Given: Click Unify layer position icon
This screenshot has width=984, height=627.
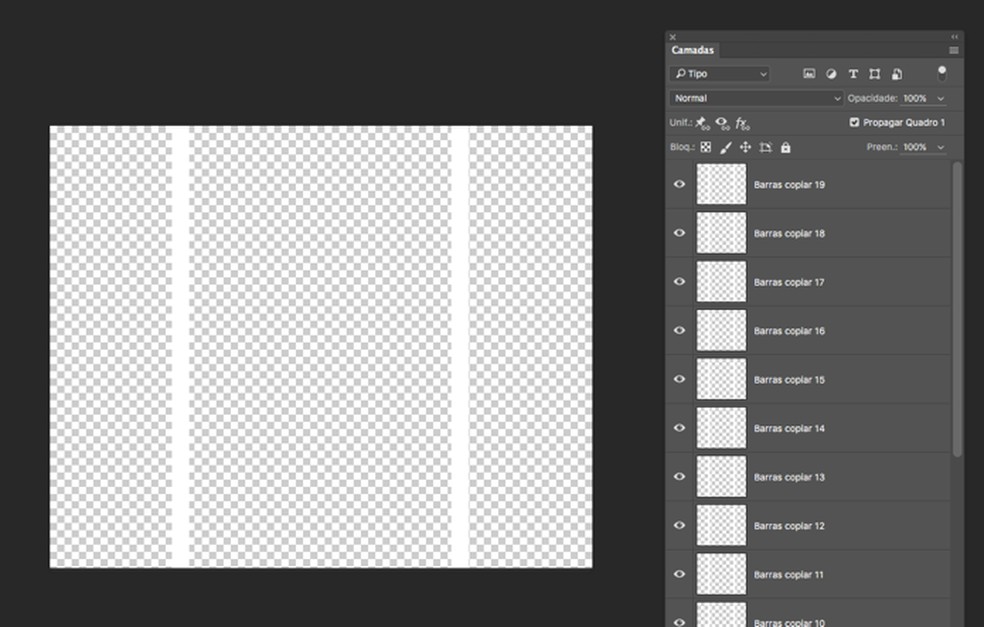Looking at the screenshot, I should 702,123.
